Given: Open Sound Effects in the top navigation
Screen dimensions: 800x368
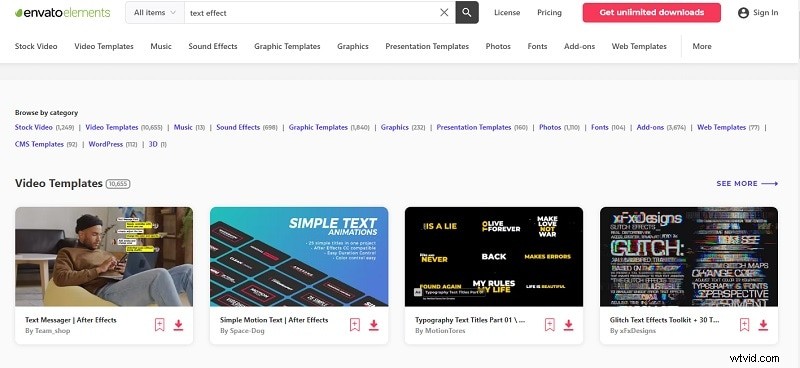Looking at the screenshot, I should coord(213,46).
